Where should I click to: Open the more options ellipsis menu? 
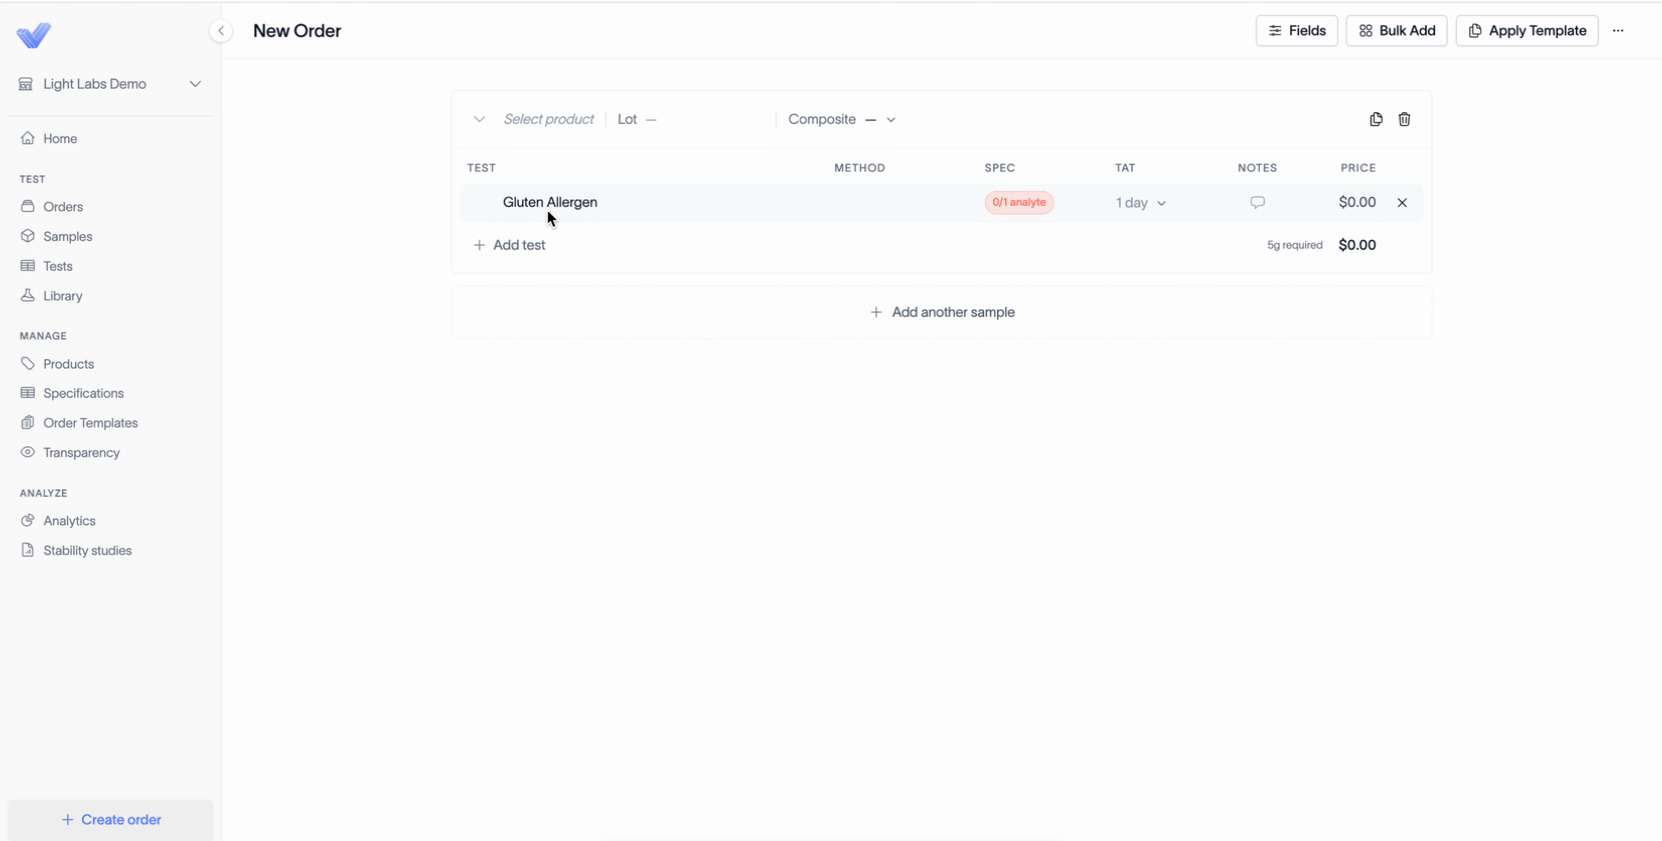1618,31
